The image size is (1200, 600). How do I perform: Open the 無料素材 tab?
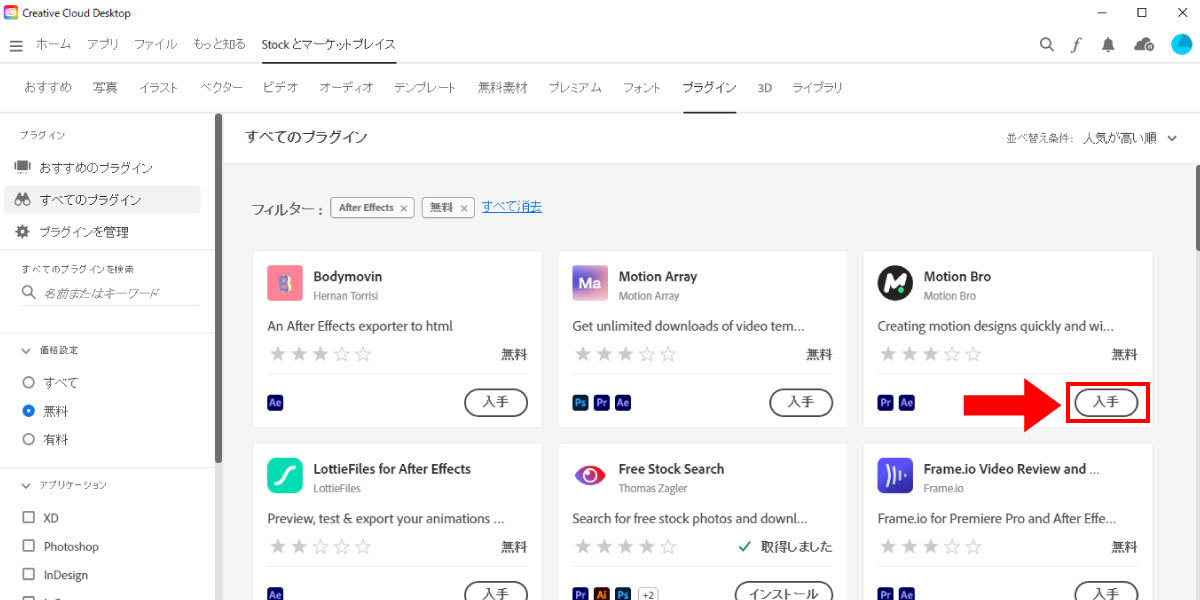click(502, 88)
